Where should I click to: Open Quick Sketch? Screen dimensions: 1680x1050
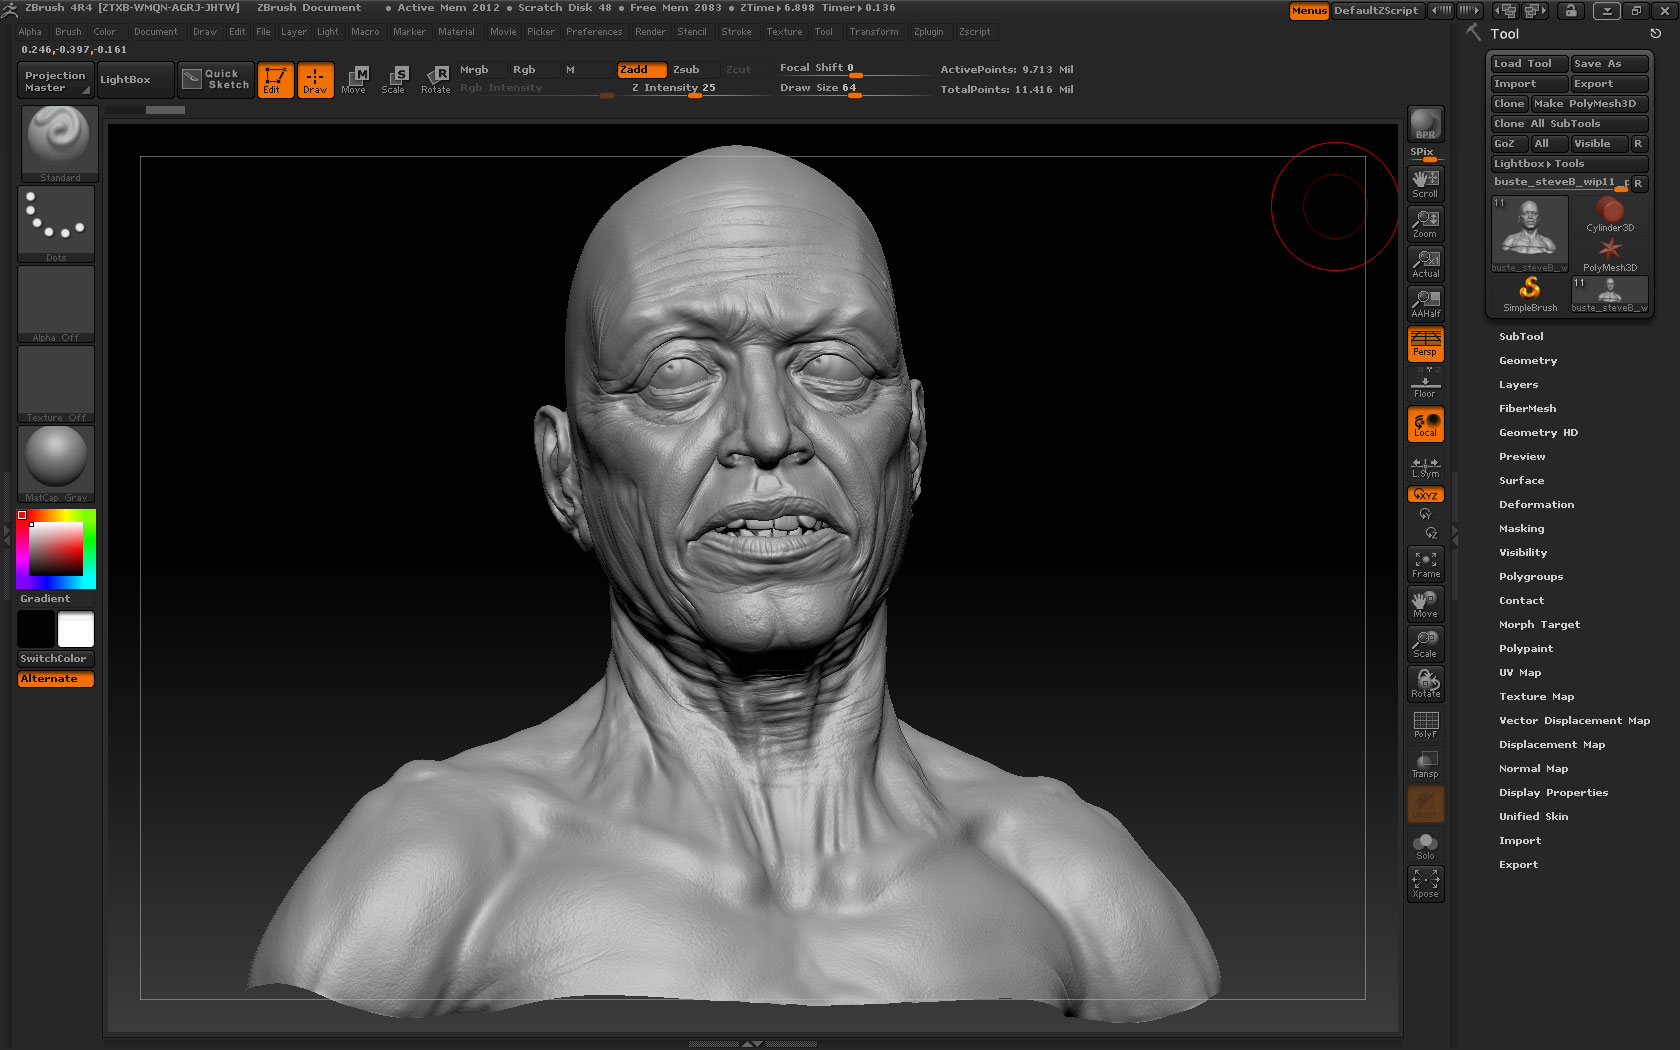tap(216, 79)
